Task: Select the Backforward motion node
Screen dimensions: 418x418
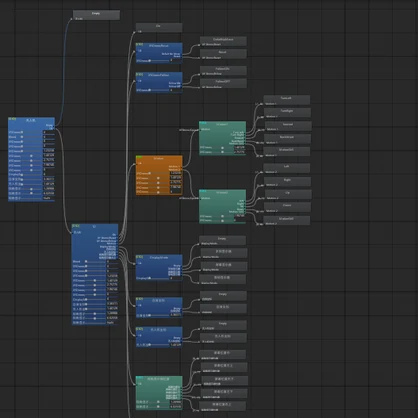Action: [x=287, y=139]
